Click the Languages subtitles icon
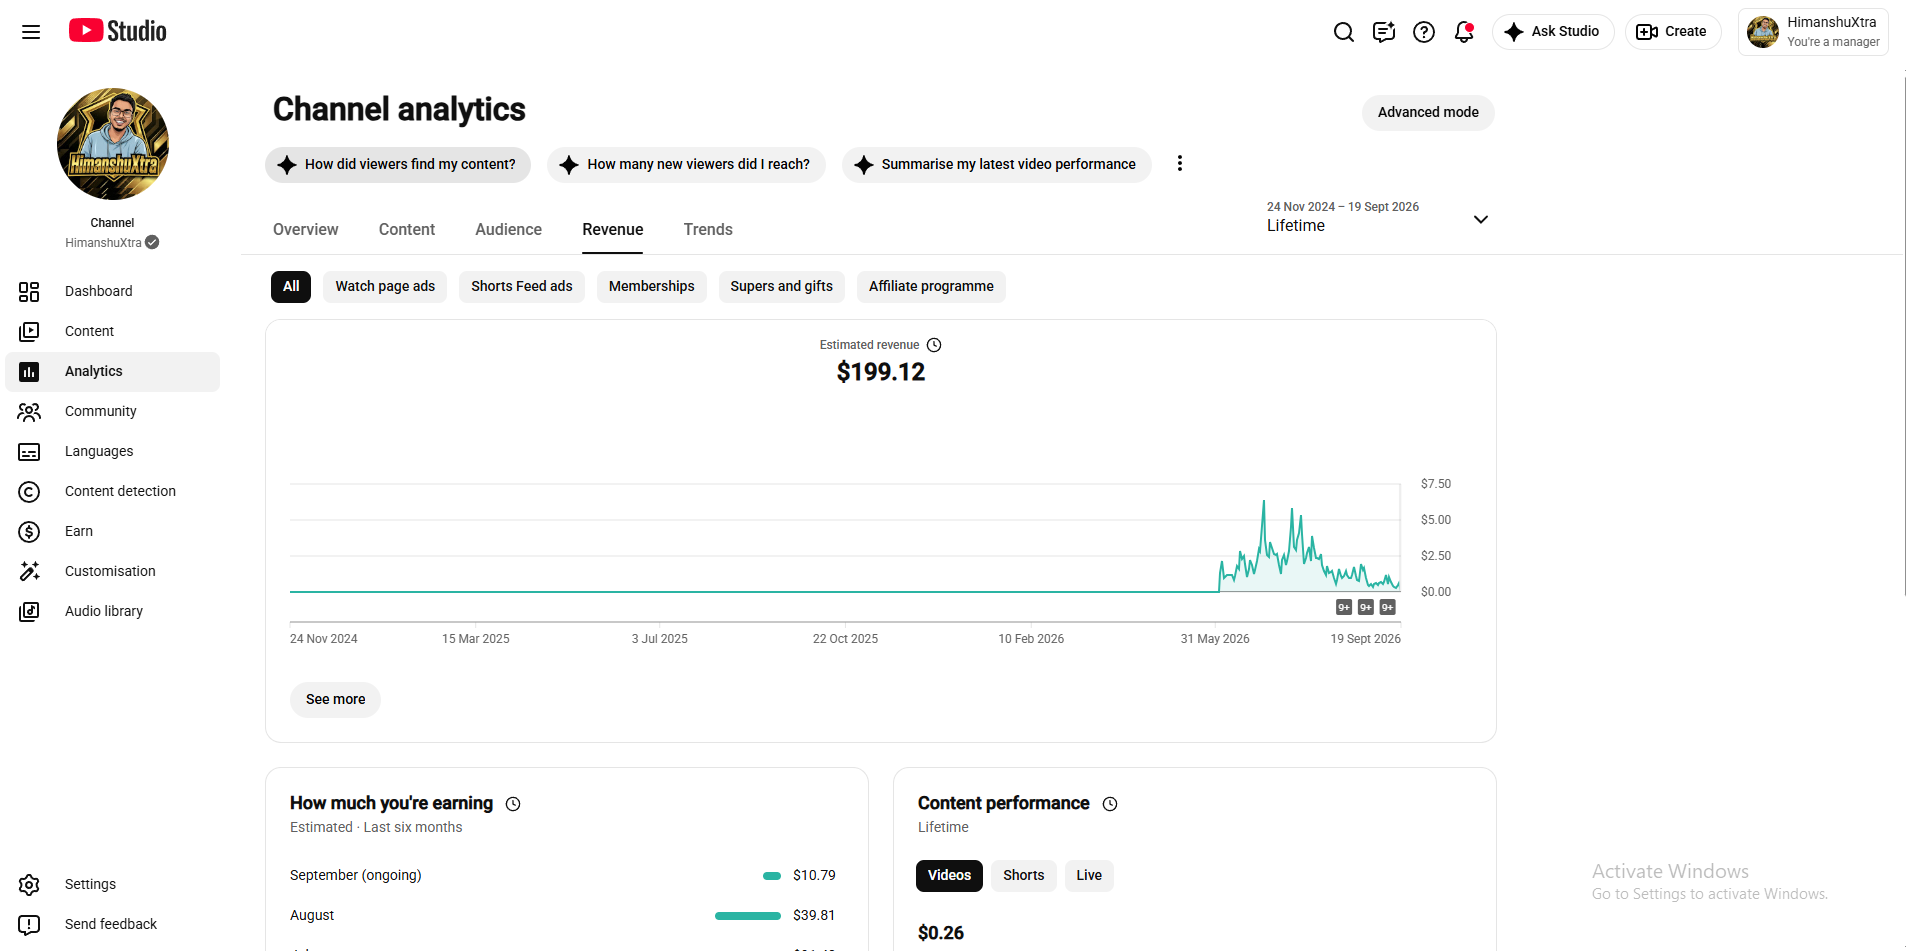Viewport: 1906px width, 951px height. (29, 452)
